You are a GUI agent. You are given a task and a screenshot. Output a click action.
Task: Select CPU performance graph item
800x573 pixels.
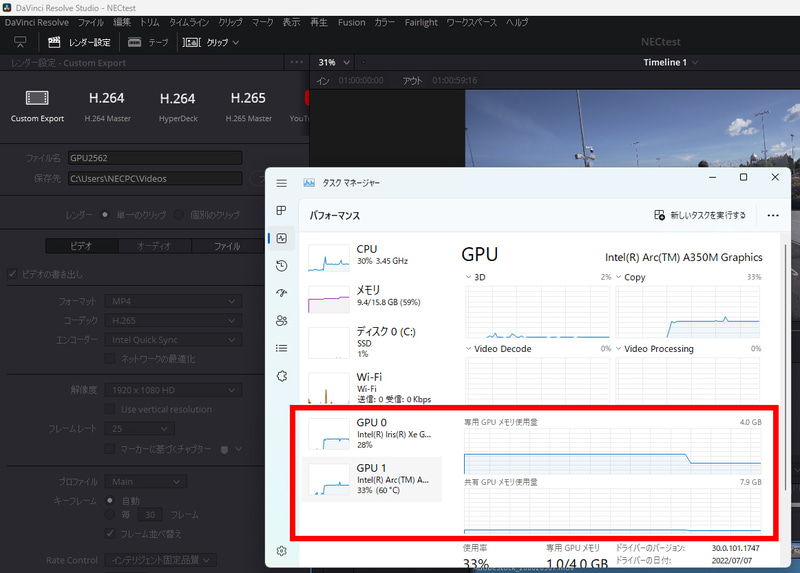coord(371,256)
